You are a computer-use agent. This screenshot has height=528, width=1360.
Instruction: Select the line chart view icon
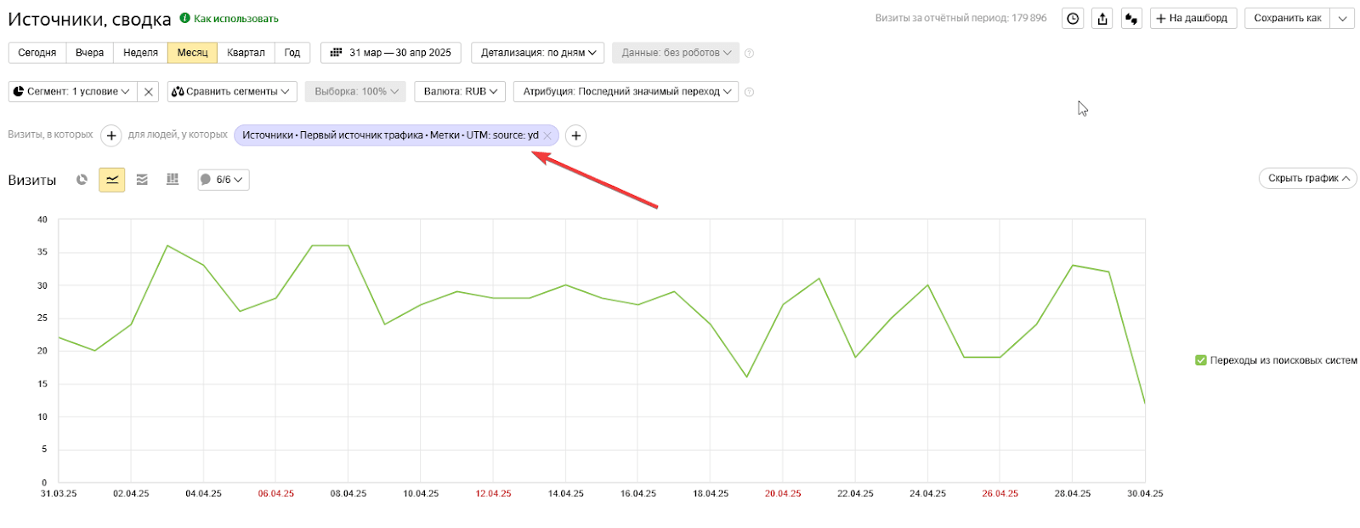[112, 180]
